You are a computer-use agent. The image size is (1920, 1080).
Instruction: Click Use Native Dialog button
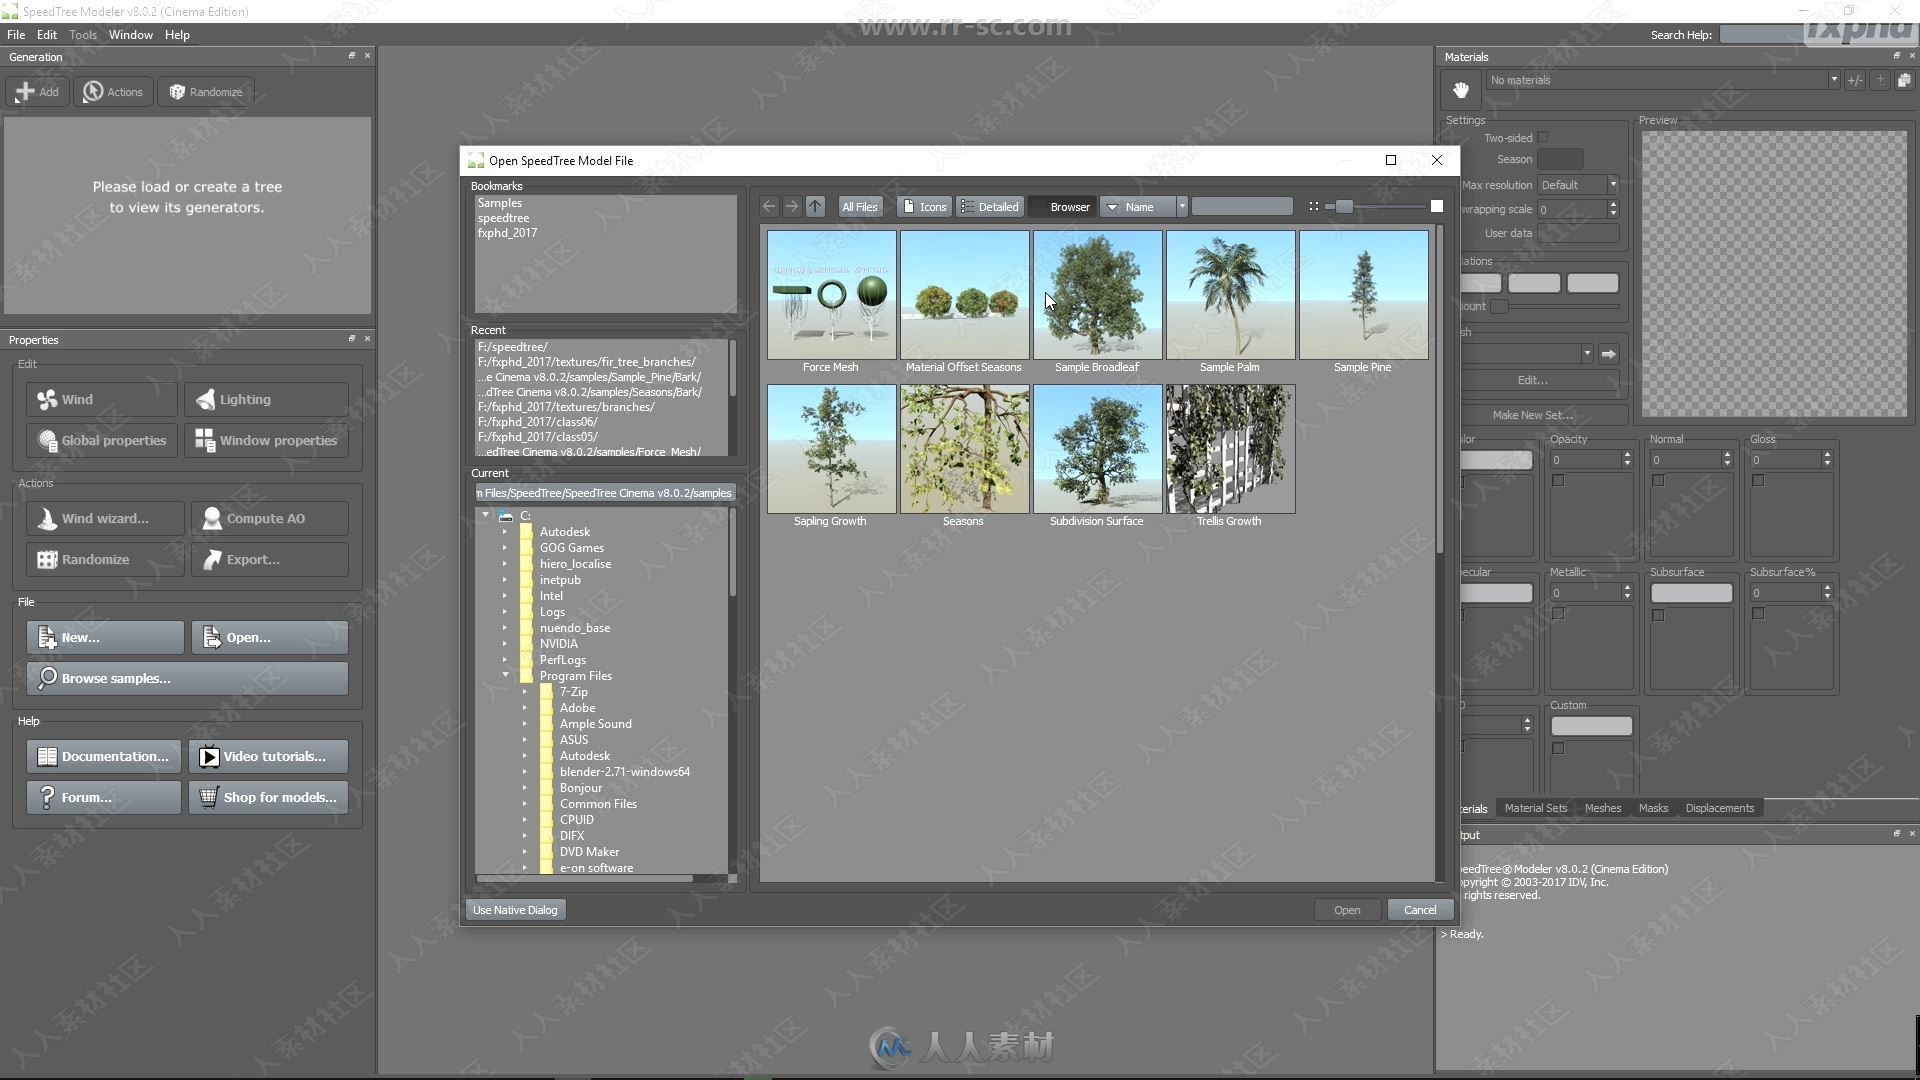point(515,910)
